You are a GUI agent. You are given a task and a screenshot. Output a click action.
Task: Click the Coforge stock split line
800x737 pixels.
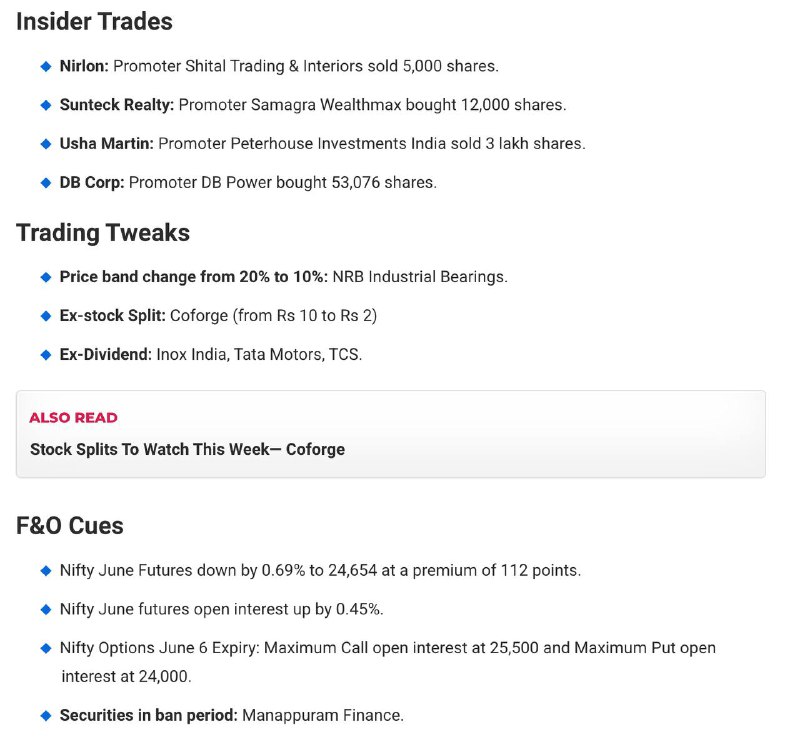[x=218, y=316]
